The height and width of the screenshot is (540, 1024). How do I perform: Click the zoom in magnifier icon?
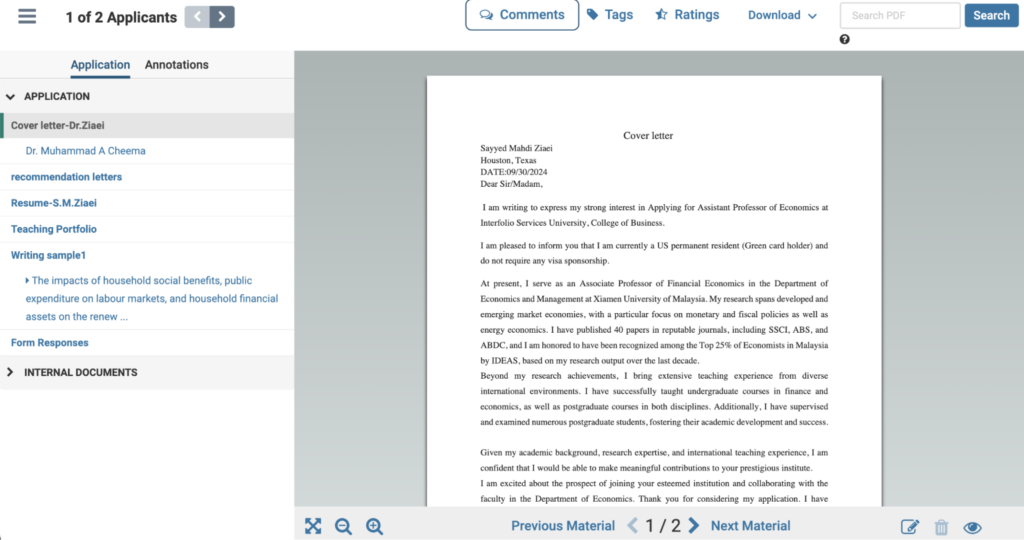pos(374,526)
